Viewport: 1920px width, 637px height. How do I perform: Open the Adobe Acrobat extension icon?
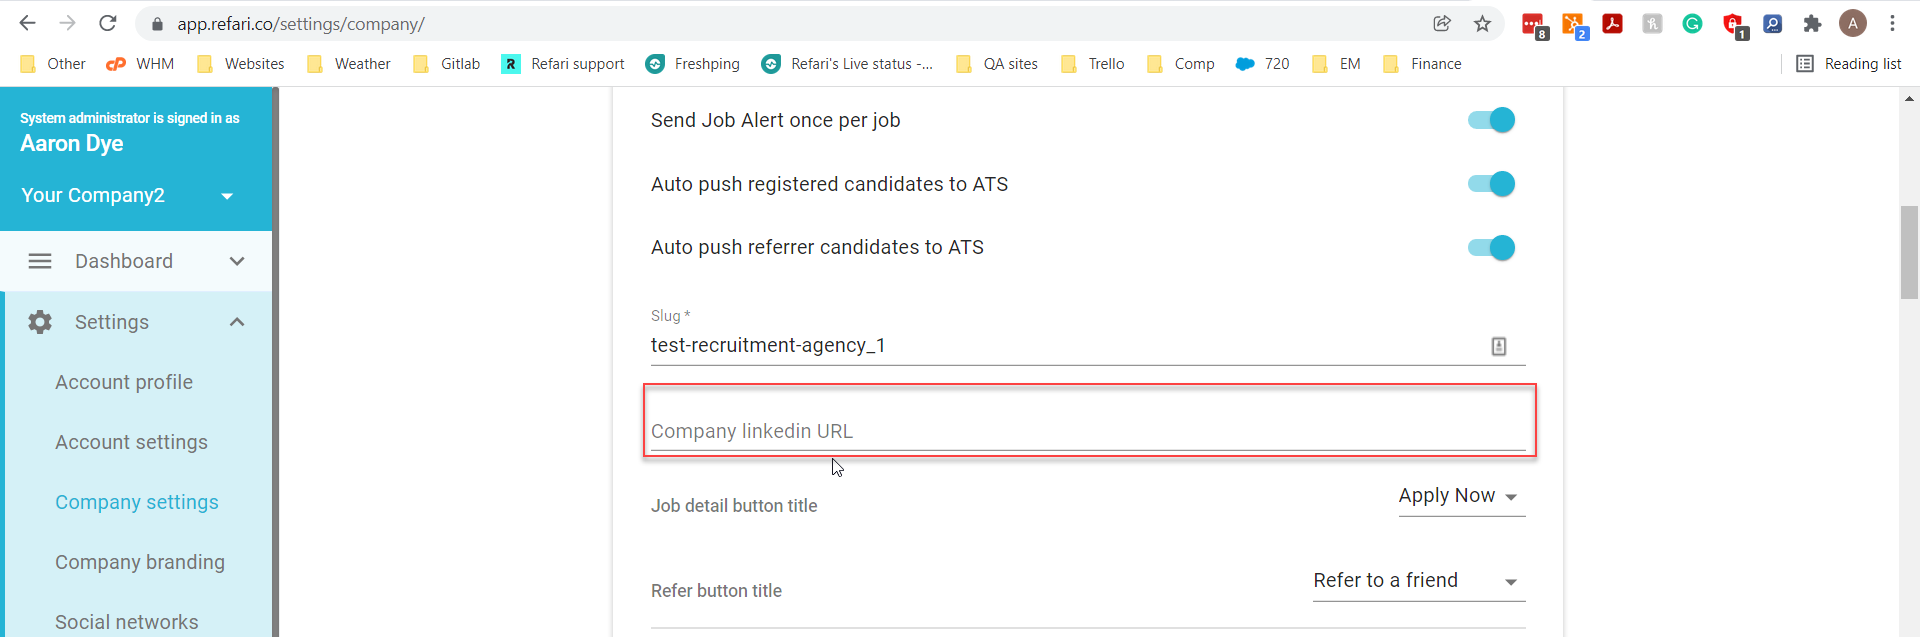pos(1612,23)
